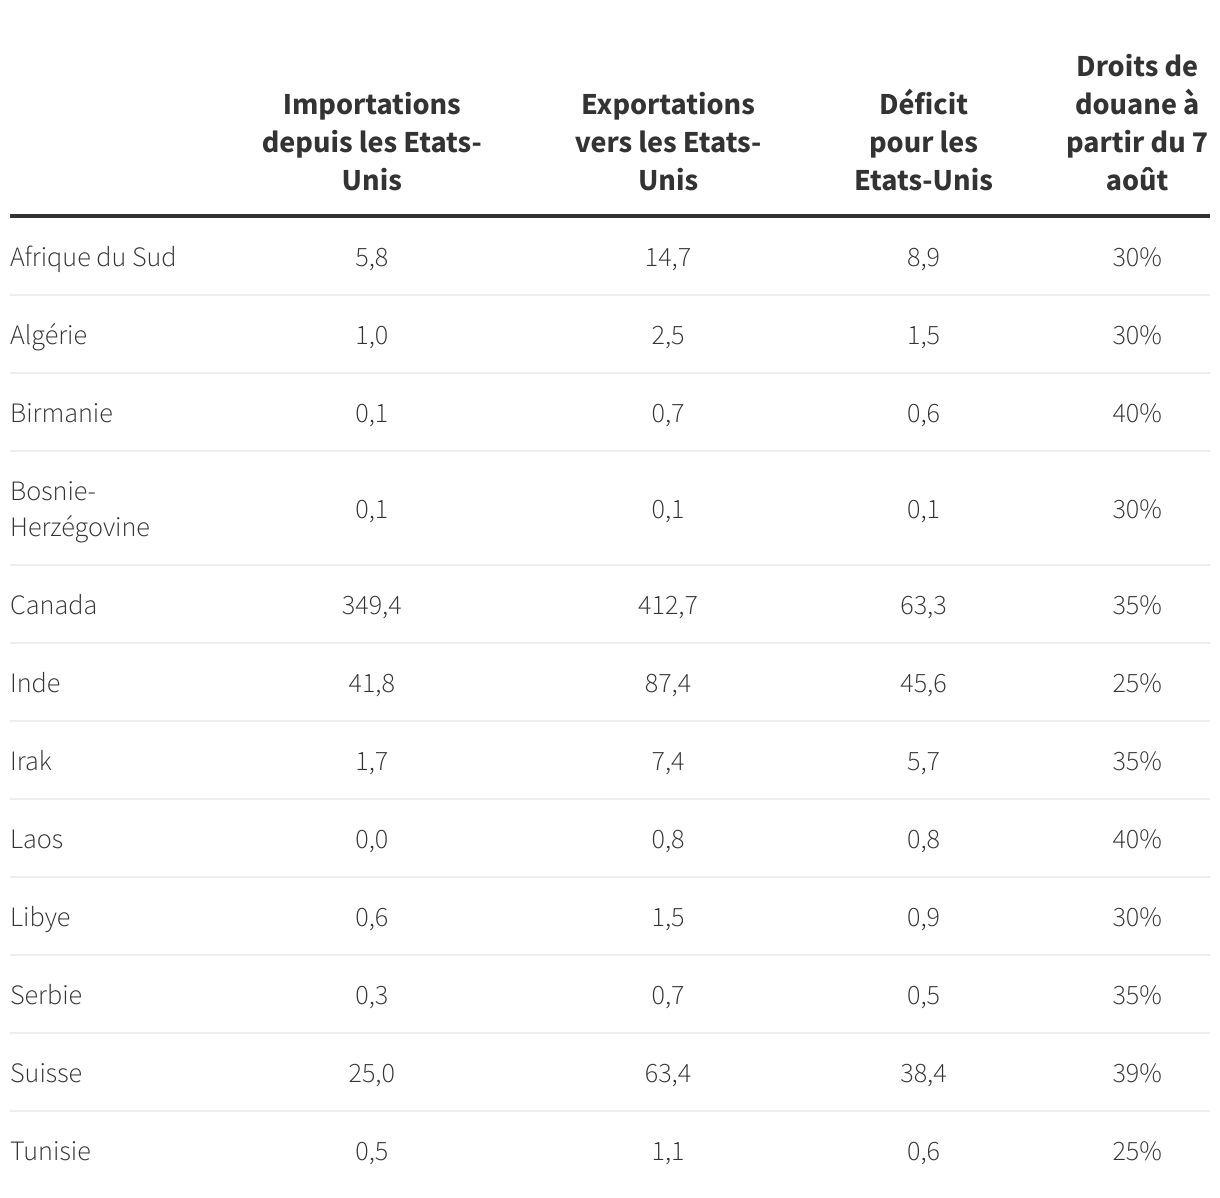The image size is (1220, 1198).
Task: Click the "Exportations vers les Etats-Unis" column header
Action: tap(667, 142)
